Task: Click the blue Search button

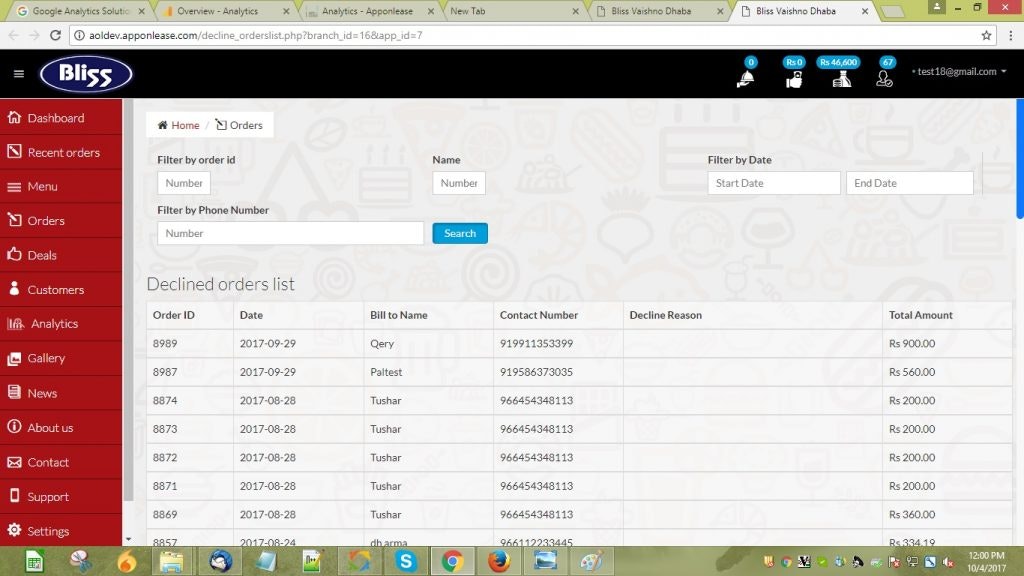Action: 460,233
